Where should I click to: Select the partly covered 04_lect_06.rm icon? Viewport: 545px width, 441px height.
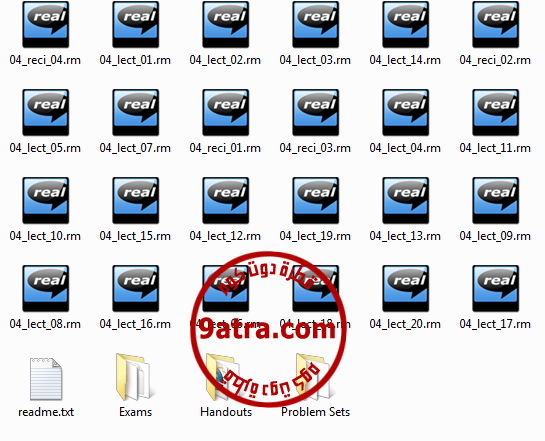coord(226,288)
